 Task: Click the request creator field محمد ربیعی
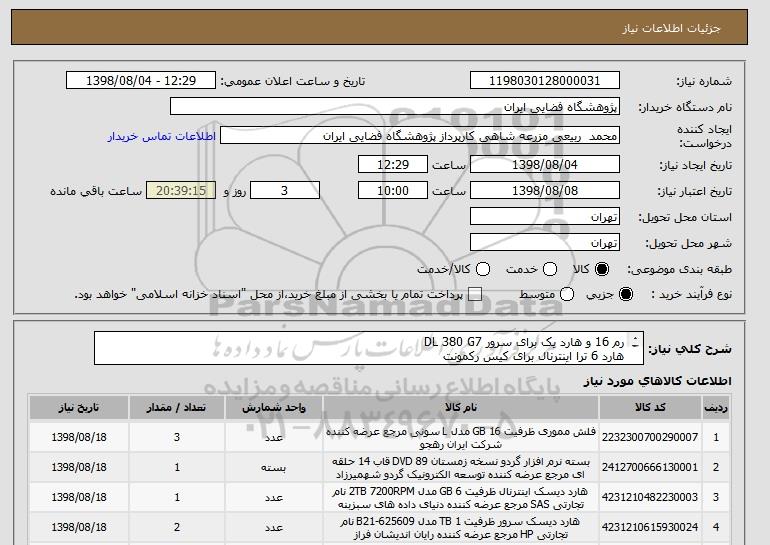pyautogui.click(x=420, y=136)
